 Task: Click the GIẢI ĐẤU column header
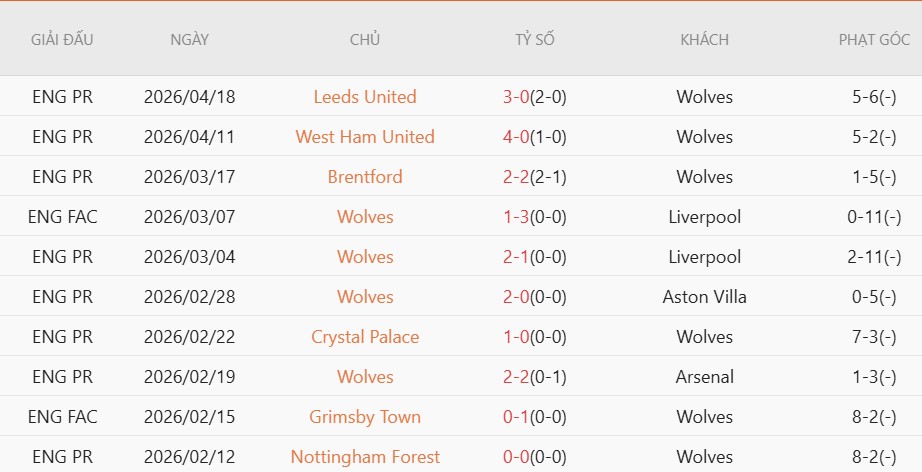pos(62,40)
